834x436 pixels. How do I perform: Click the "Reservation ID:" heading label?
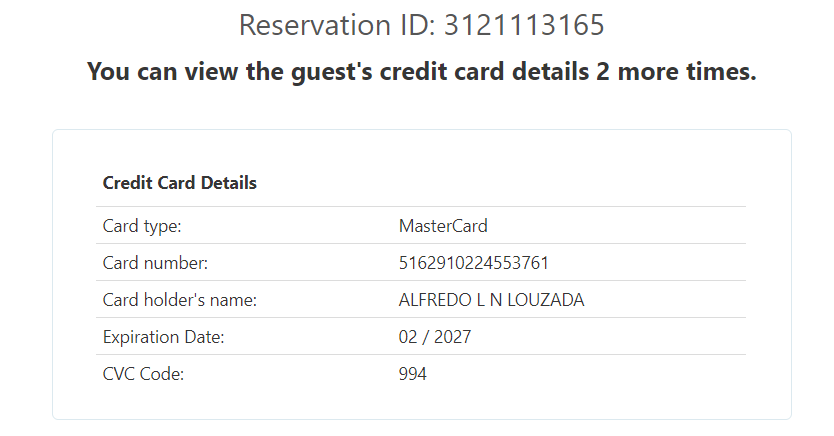tap(333, 24)
